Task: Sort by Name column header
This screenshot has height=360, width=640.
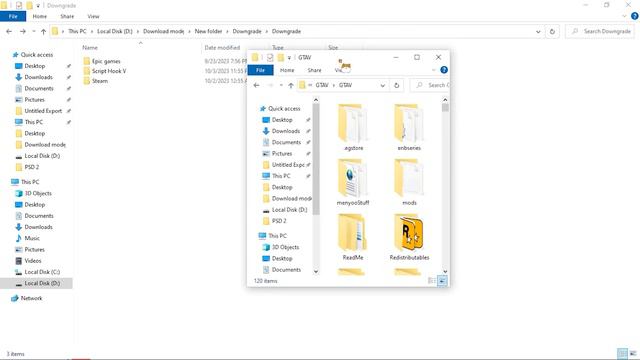Action: coord(90,48)
